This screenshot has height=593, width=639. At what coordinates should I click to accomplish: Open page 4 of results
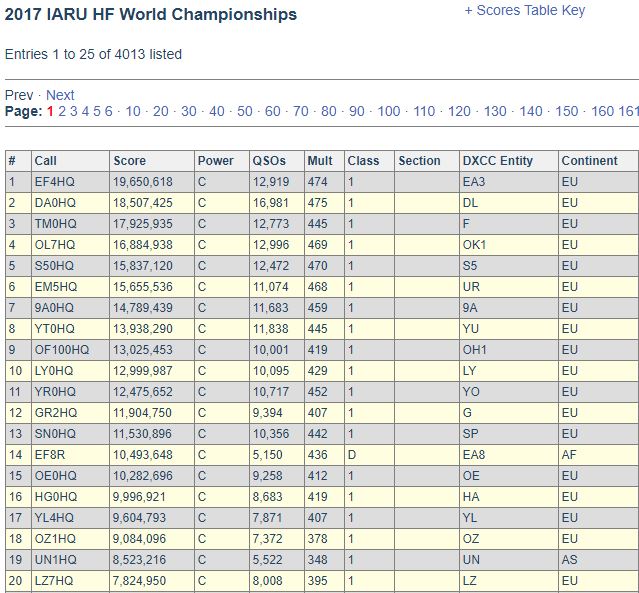pos(85,111)
